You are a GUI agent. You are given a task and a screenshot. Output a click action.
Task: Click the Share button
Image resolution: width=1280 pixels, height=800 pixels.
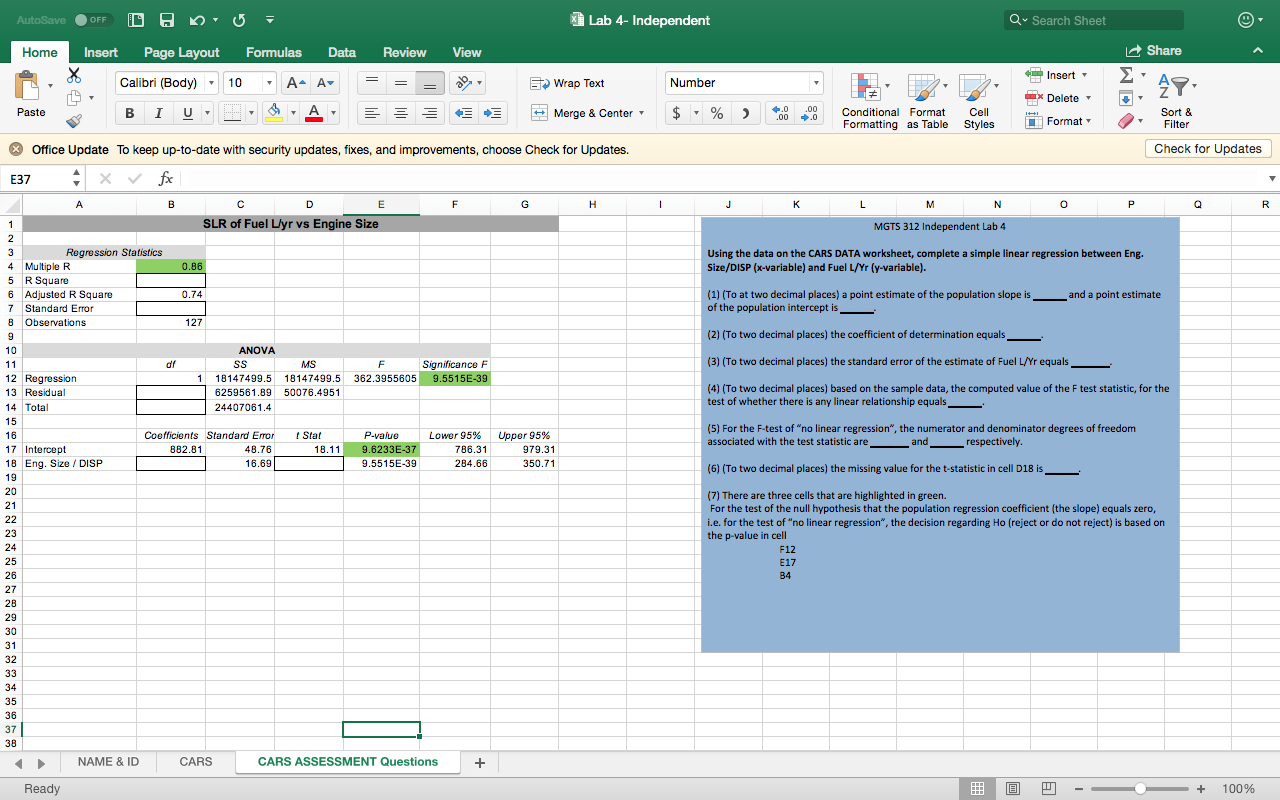click(x=1151, y=50)
